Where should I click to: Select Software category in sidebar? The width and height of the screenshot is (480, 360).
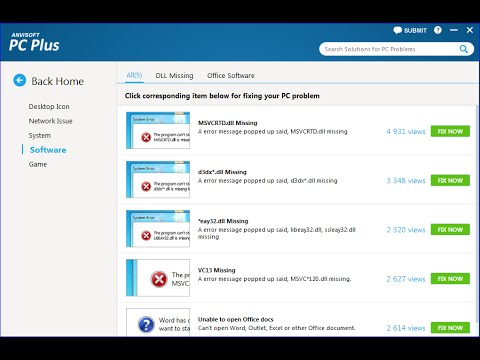pos(48,150)
